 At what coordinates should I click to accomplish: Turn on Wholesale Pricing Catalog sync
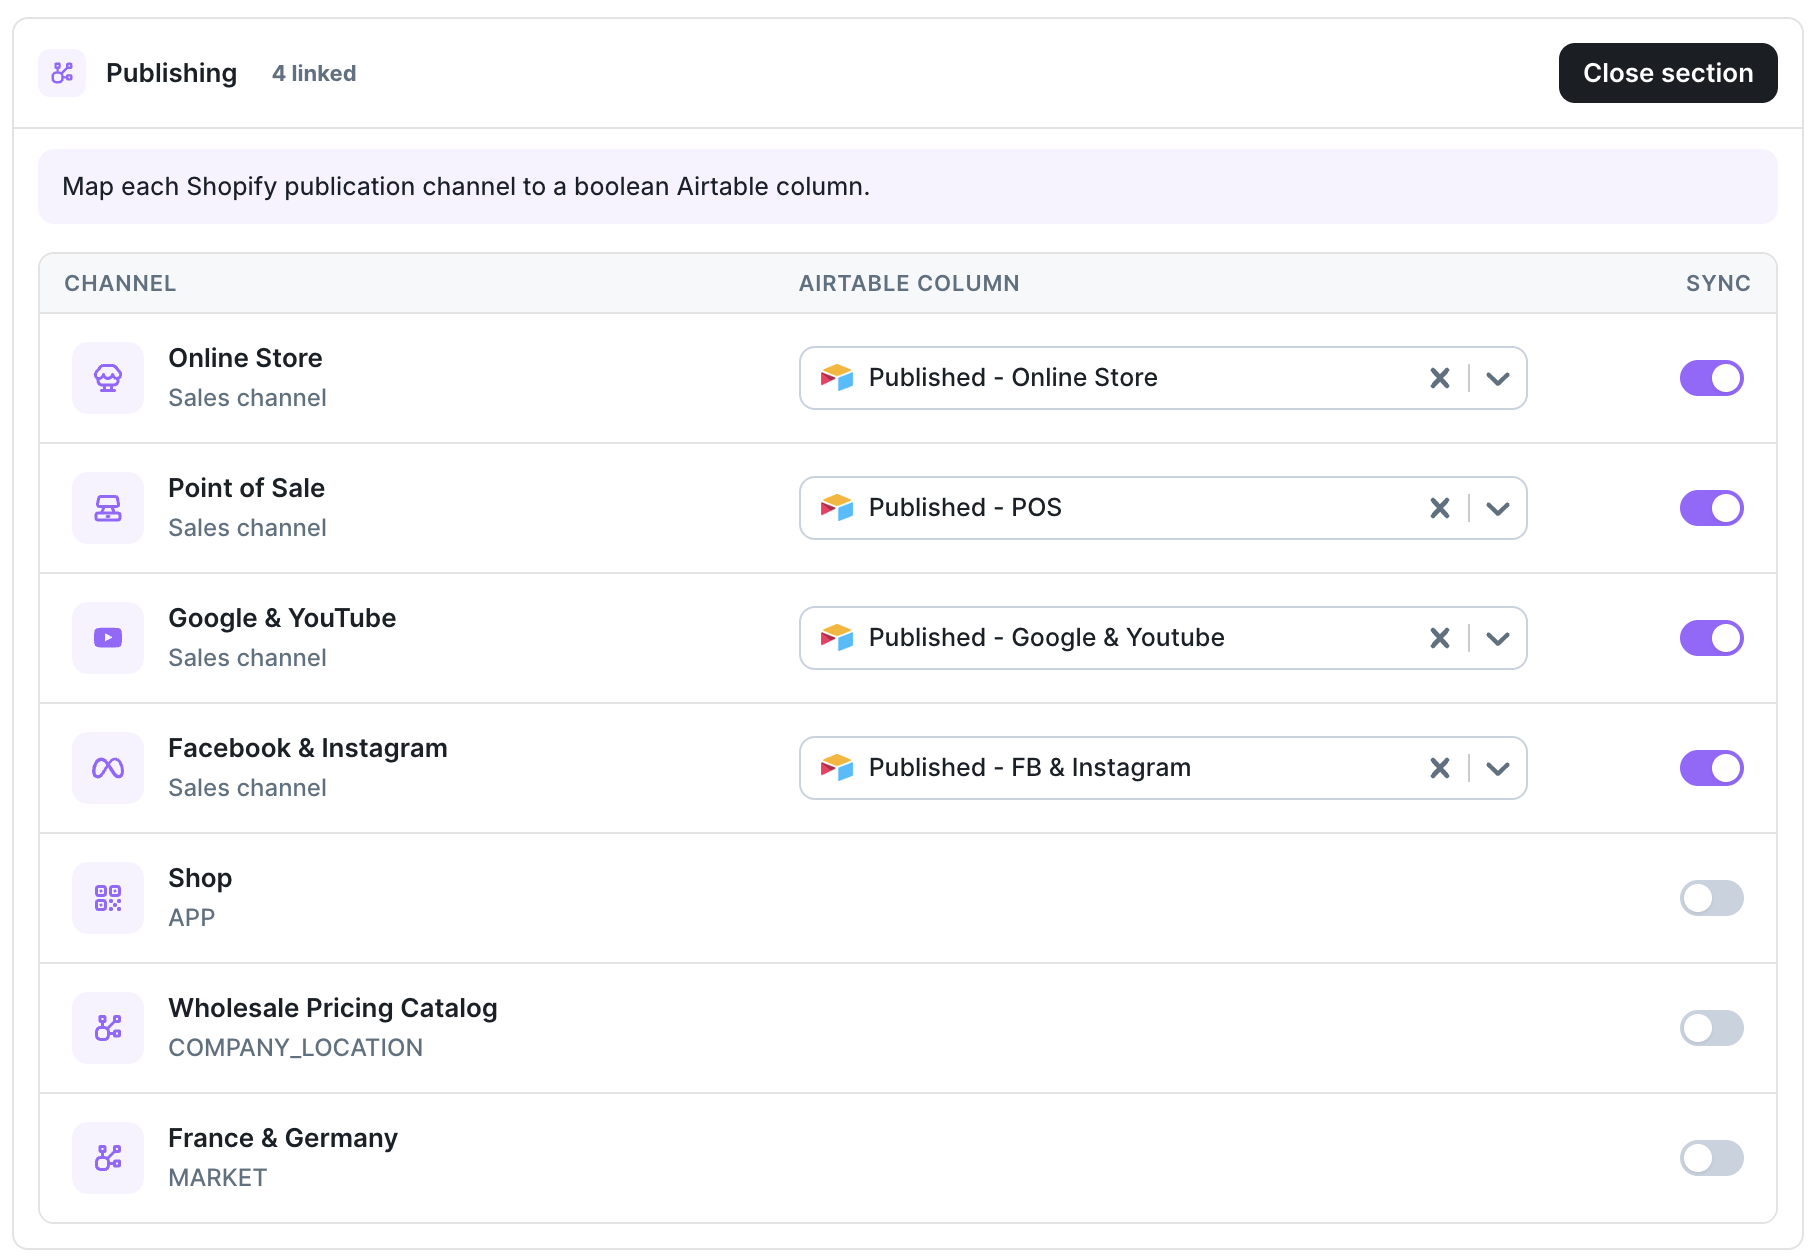(x=1711, y=1028)
